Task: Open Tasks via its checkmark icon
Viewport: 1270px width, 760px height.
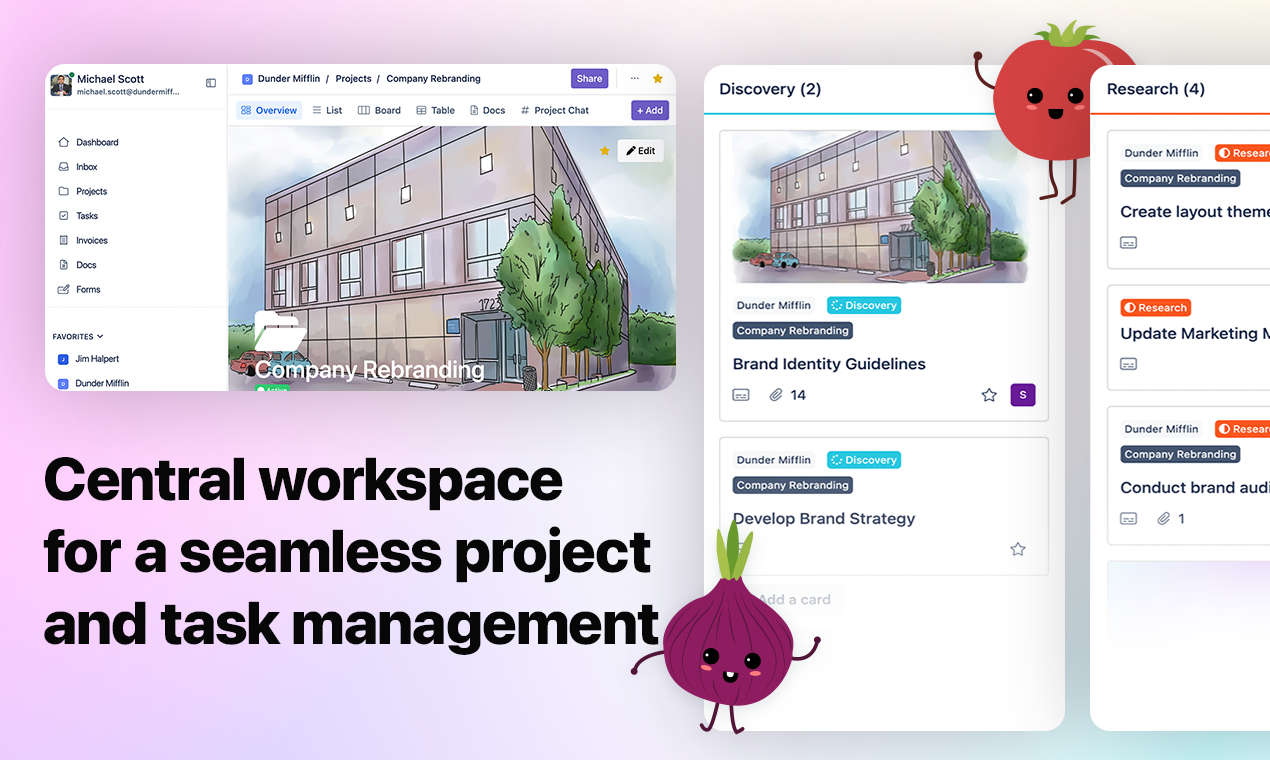Action: pos(64,216)
